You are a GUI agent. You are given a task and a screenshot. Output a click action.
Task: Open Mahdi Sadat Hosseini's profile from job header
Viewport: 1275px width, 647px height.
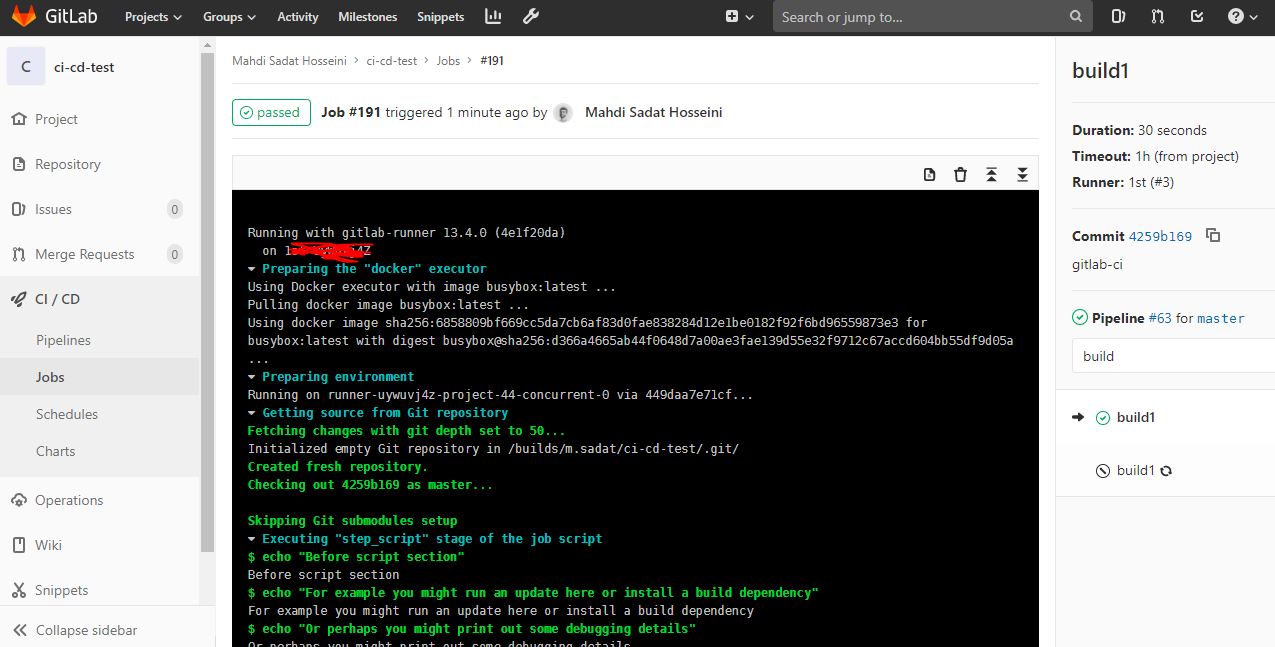coord(654,113)
